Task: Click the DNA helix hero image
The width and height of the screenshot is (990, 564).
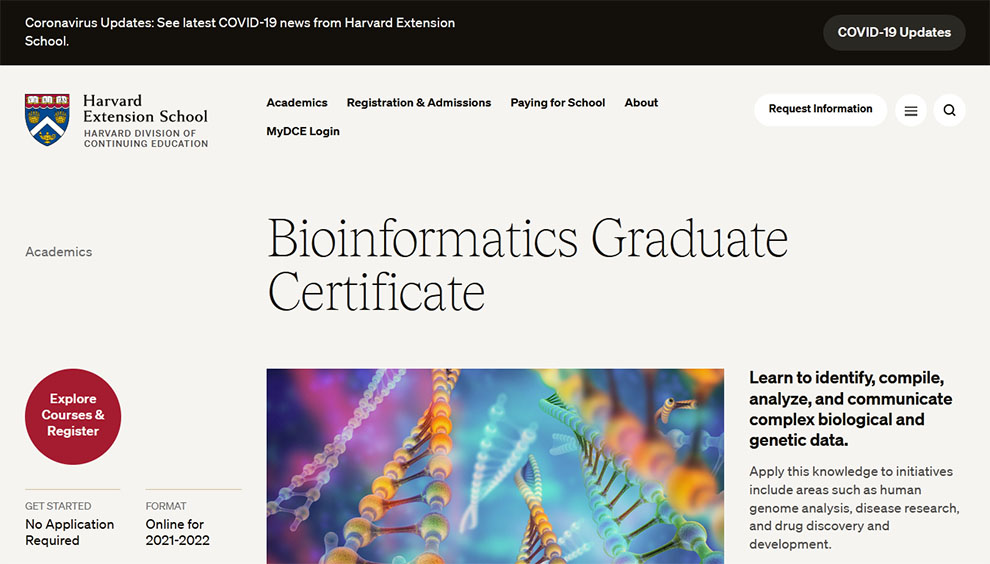Action: coord(495,466)
